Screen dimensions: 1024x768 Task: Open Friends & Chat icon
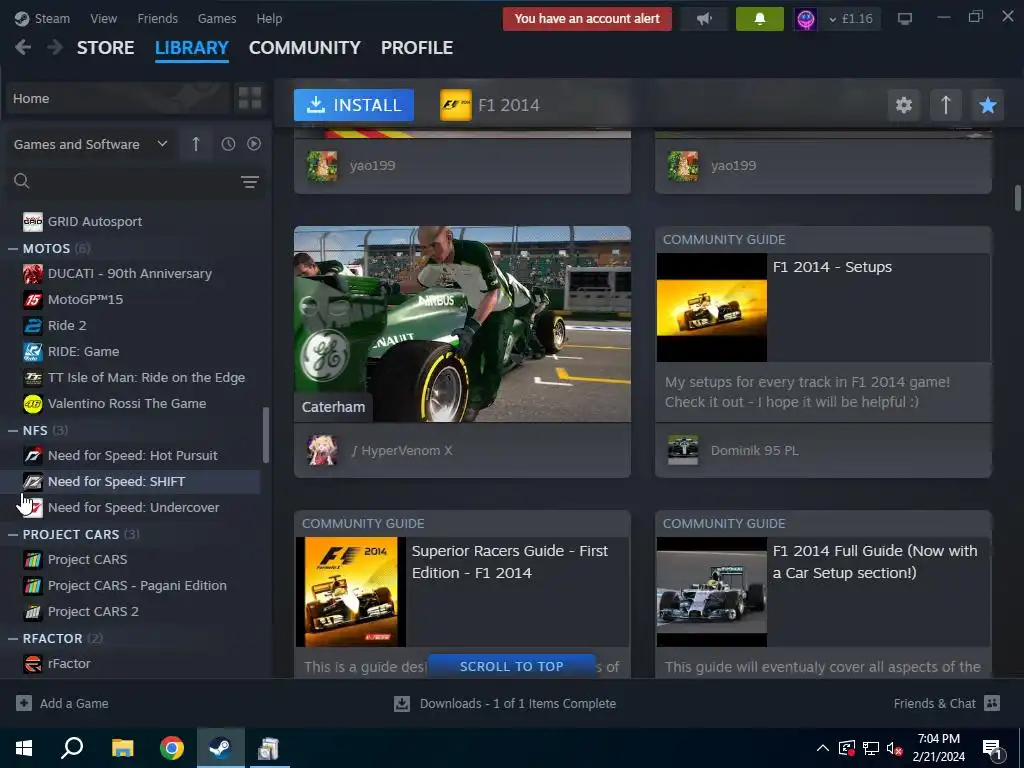992,703
